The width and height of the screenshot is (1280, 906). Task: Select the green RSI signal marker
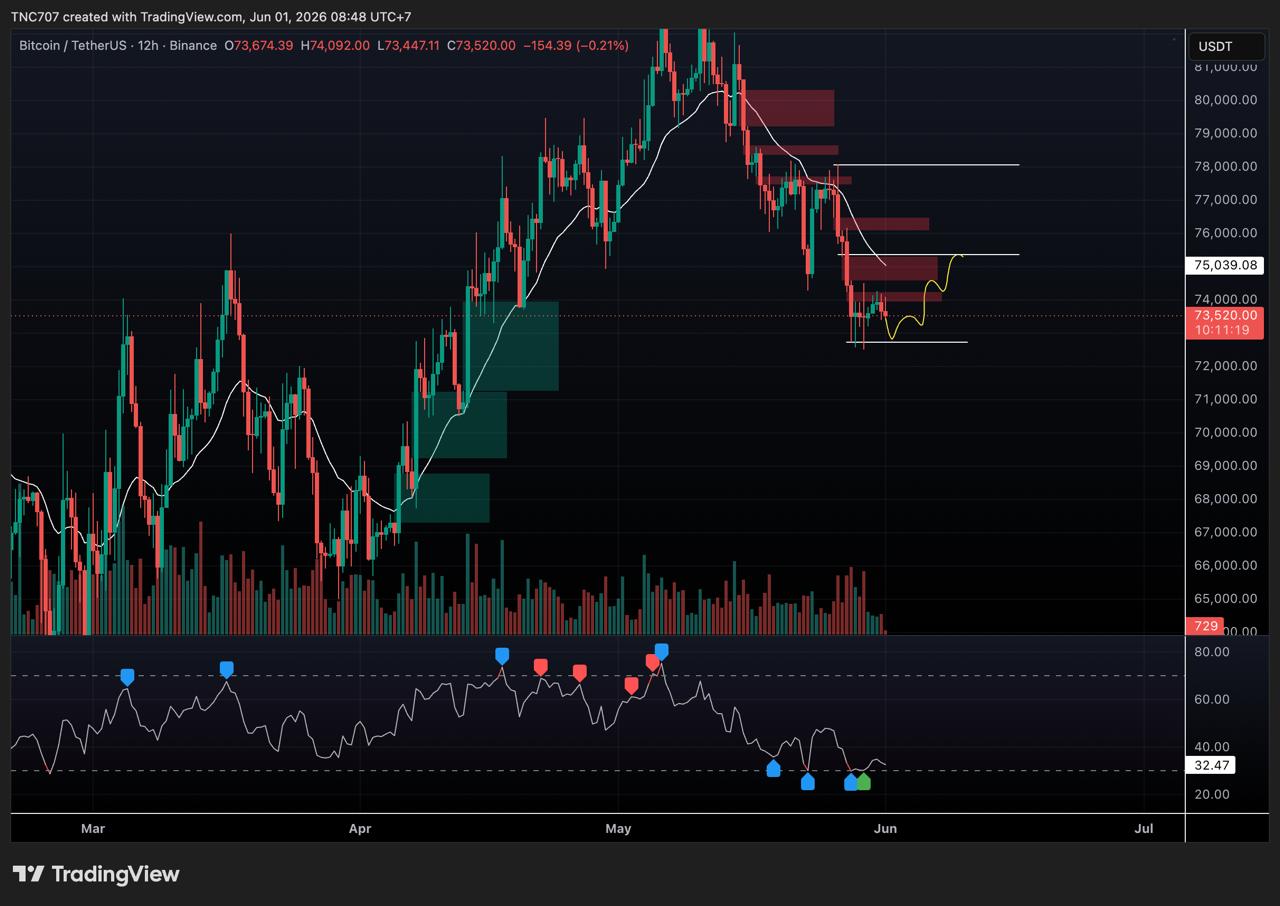(x=864, y=782)
